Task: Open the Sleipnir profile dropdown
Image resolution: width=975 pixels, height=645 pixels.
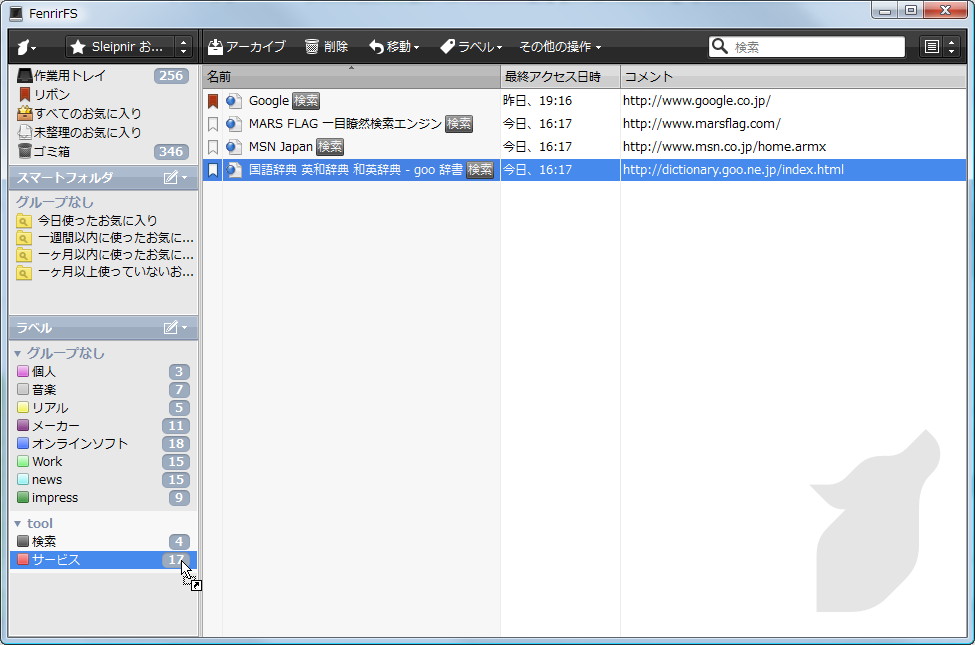Action: [121, 47]
